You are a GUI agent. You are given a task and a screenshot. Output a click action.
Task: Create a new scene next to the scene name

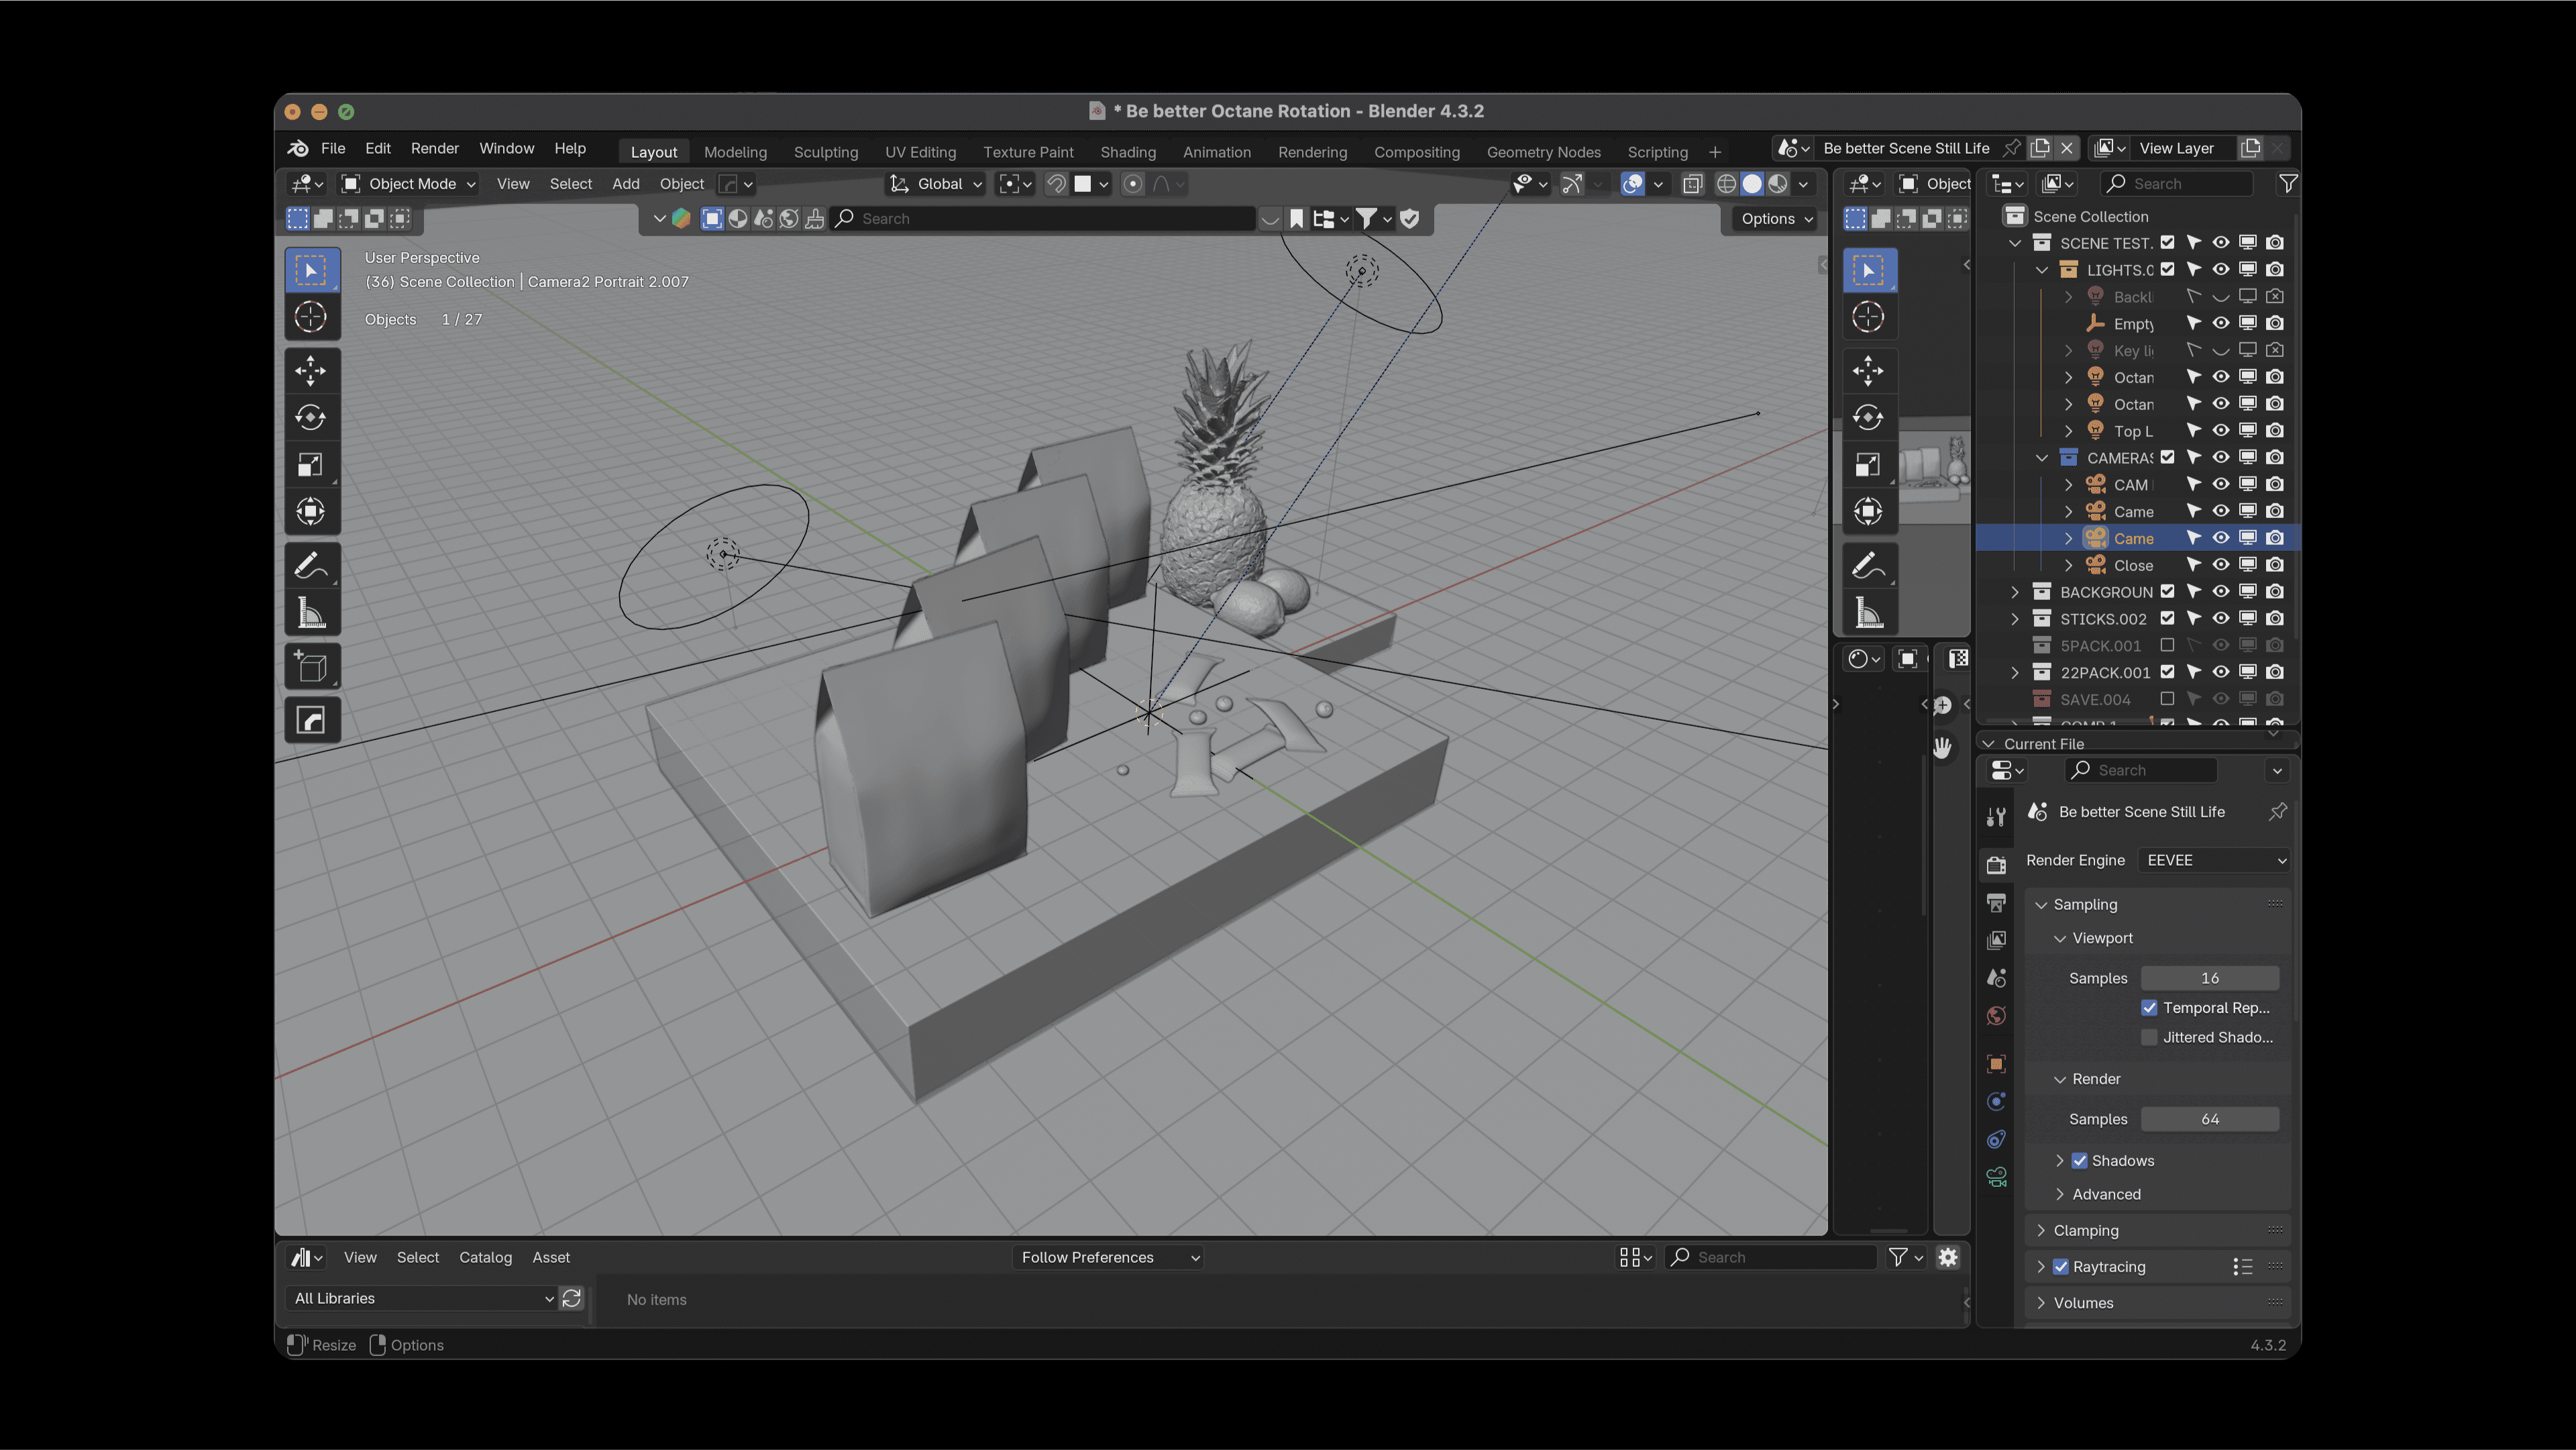tap(2040, 148)
